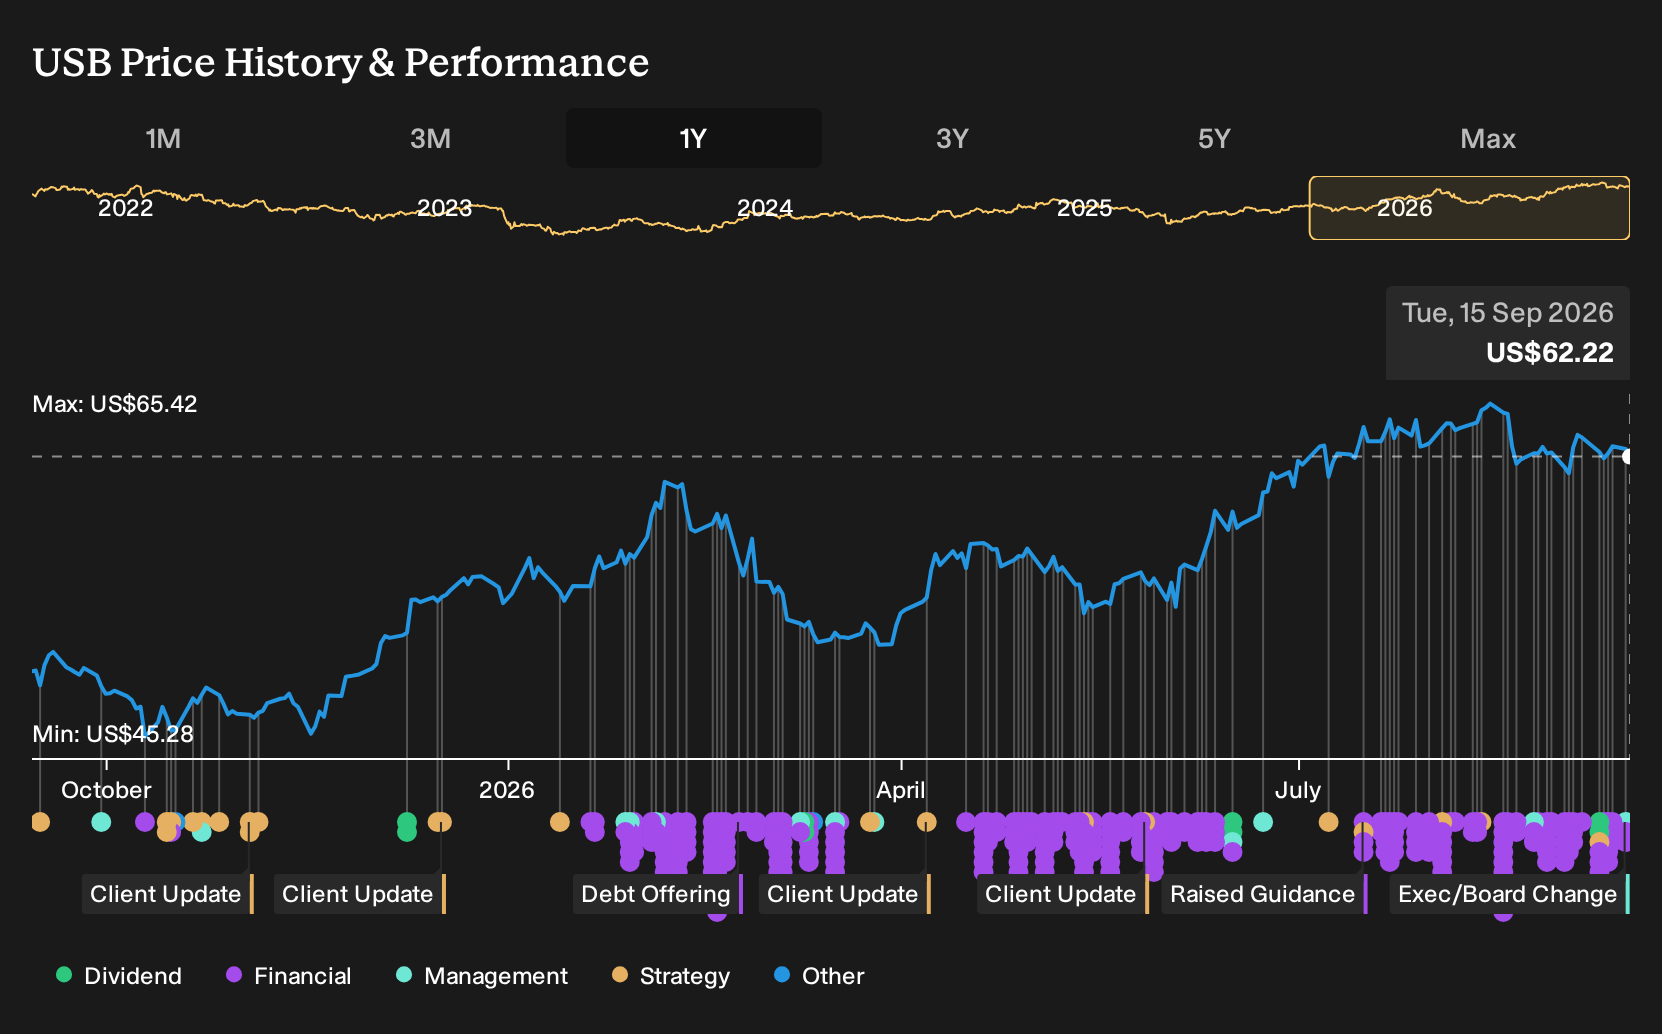
Task: Toggle the Strategy legend filter
Action: tap(671, 976)
